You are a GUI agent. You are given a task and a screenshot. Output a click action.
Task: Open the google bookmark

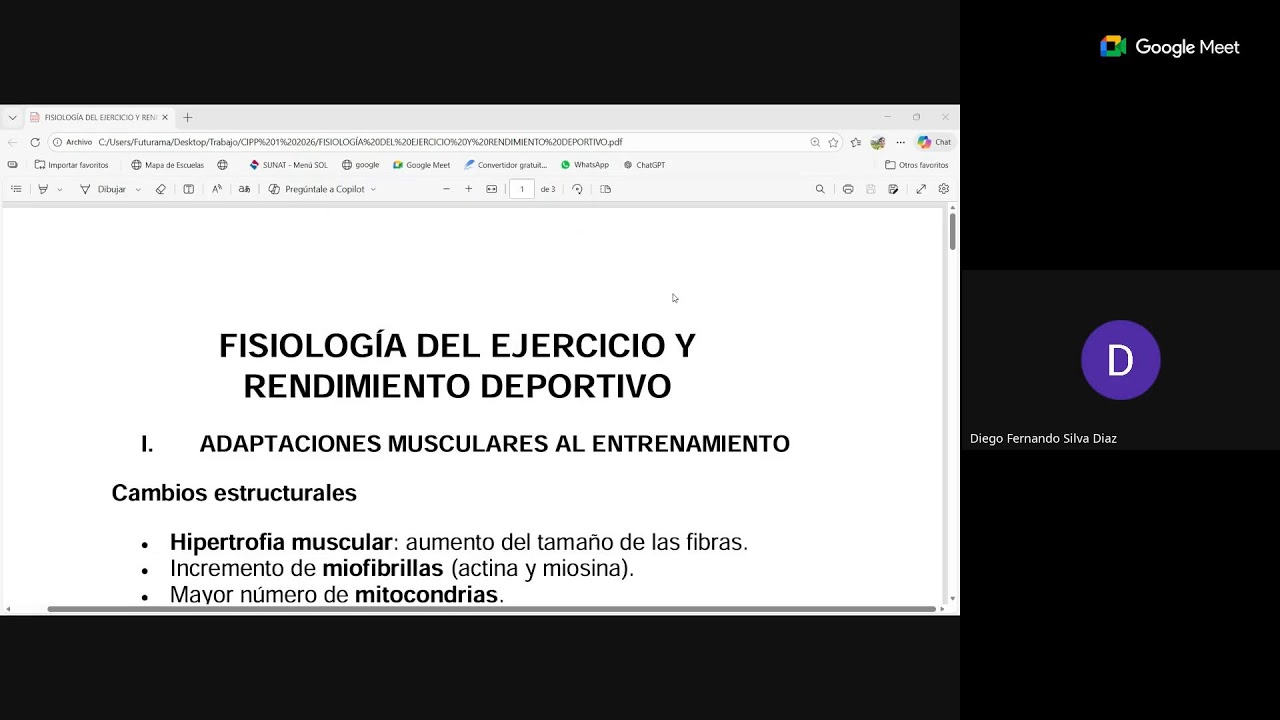360,165
